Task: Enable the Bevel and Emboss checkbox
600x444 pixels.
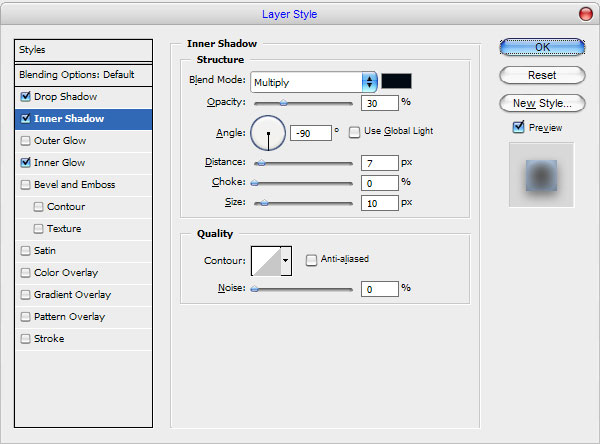Action: [x=25, y=185]
